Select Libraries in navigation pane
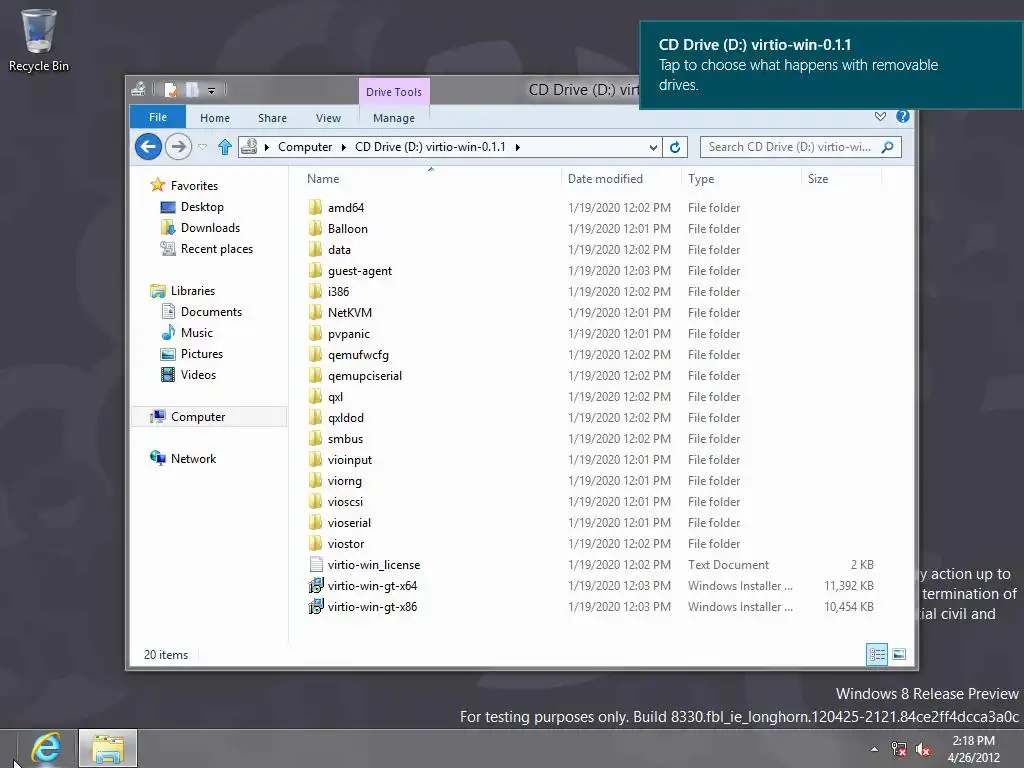The height and width of the screenshot is (768, 1024). pyautogui.click(x=193, y=291)
